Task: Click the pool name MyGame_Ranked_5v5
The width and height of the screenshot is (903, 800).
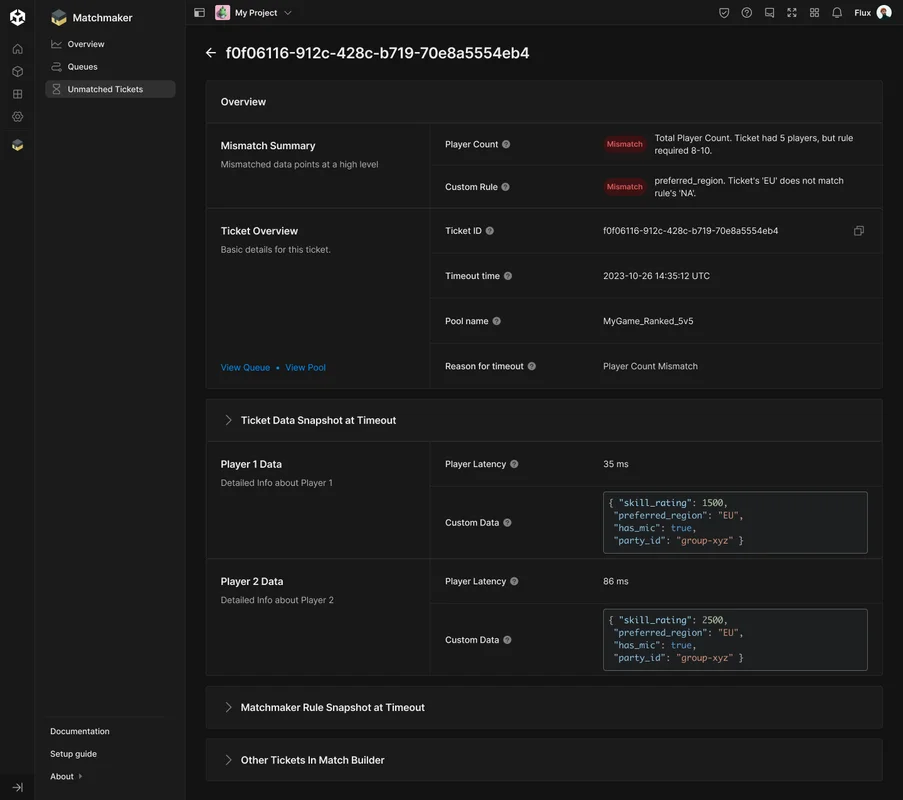Action: tap(648, 321)
